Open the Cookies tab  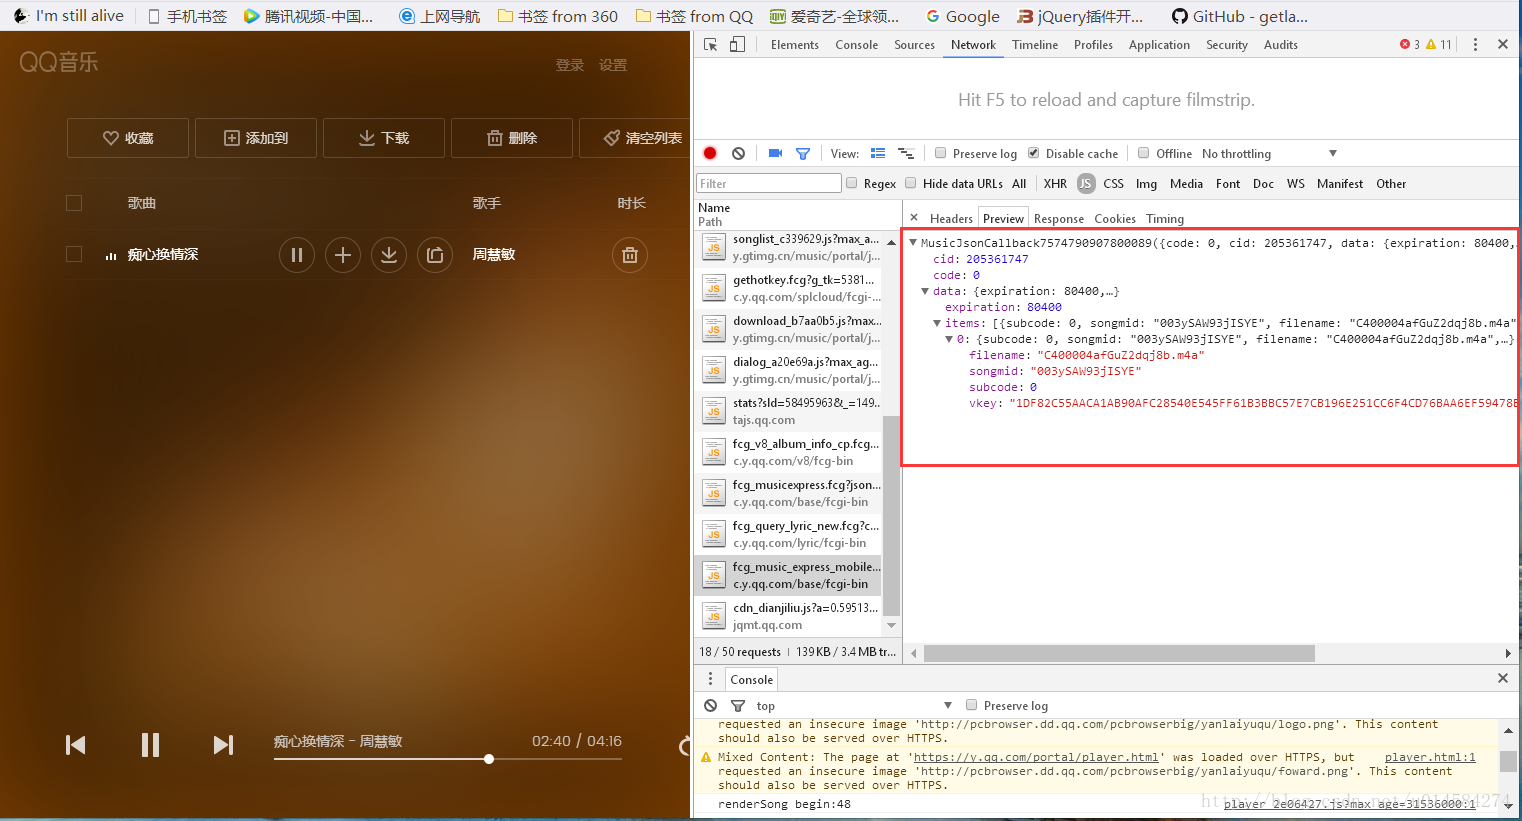coord(1115,218)
